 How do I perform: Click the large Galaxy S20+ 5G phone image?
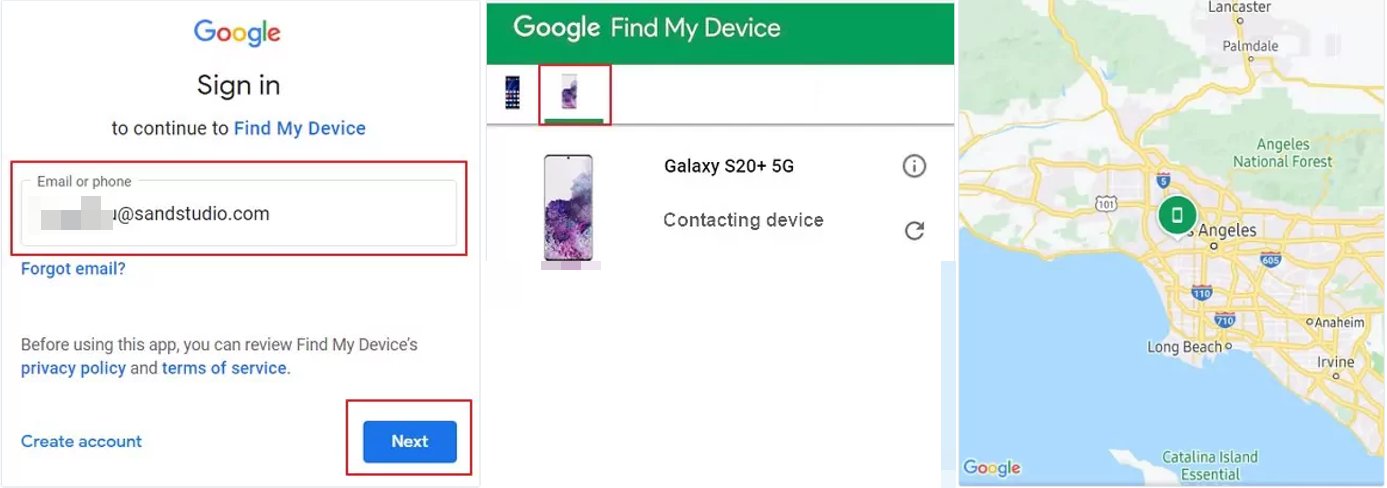567,208
